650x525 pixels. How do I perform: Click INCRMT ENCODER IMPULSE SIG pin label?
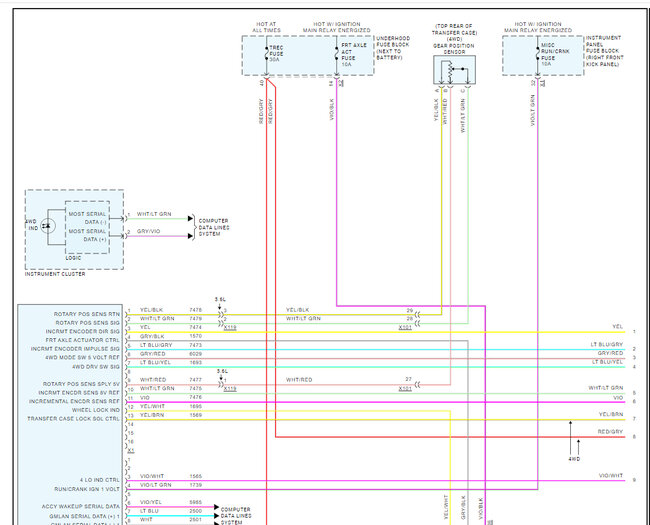pyautogui.click(x=75, y=349)
